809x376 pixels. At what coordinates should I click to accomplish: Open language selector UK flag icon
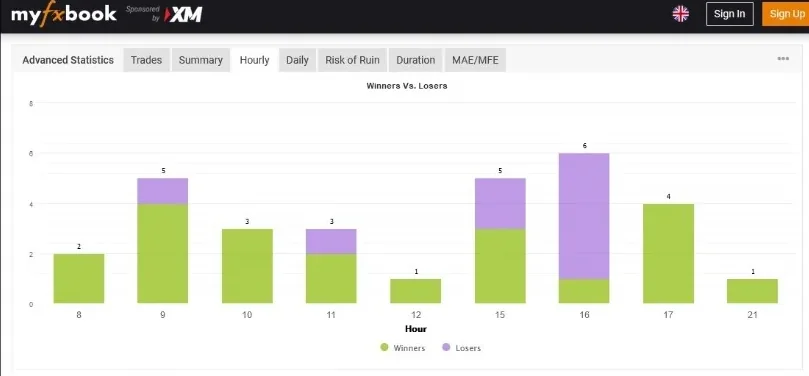(x=681, y=14)
